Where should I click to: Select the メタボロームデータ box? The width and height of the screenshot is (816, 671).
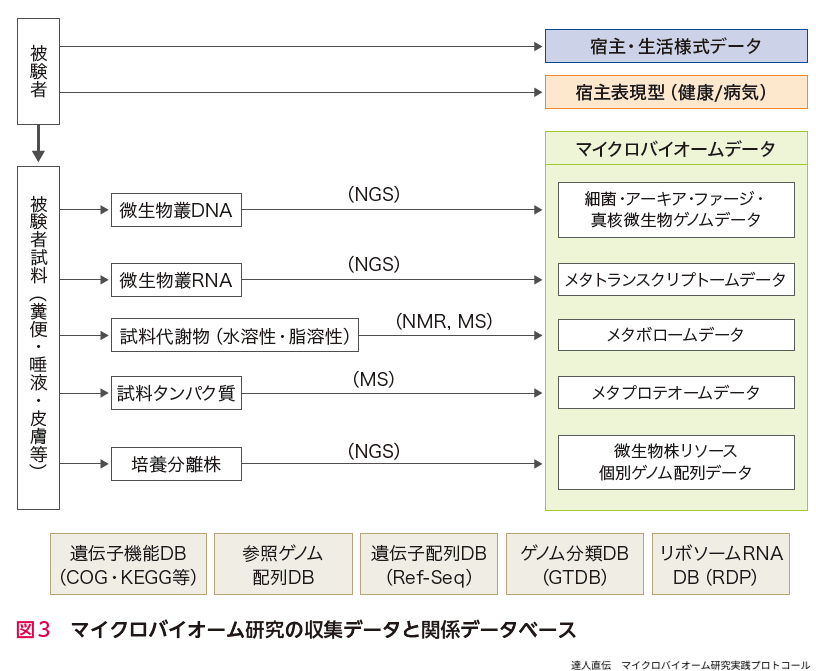676,335
